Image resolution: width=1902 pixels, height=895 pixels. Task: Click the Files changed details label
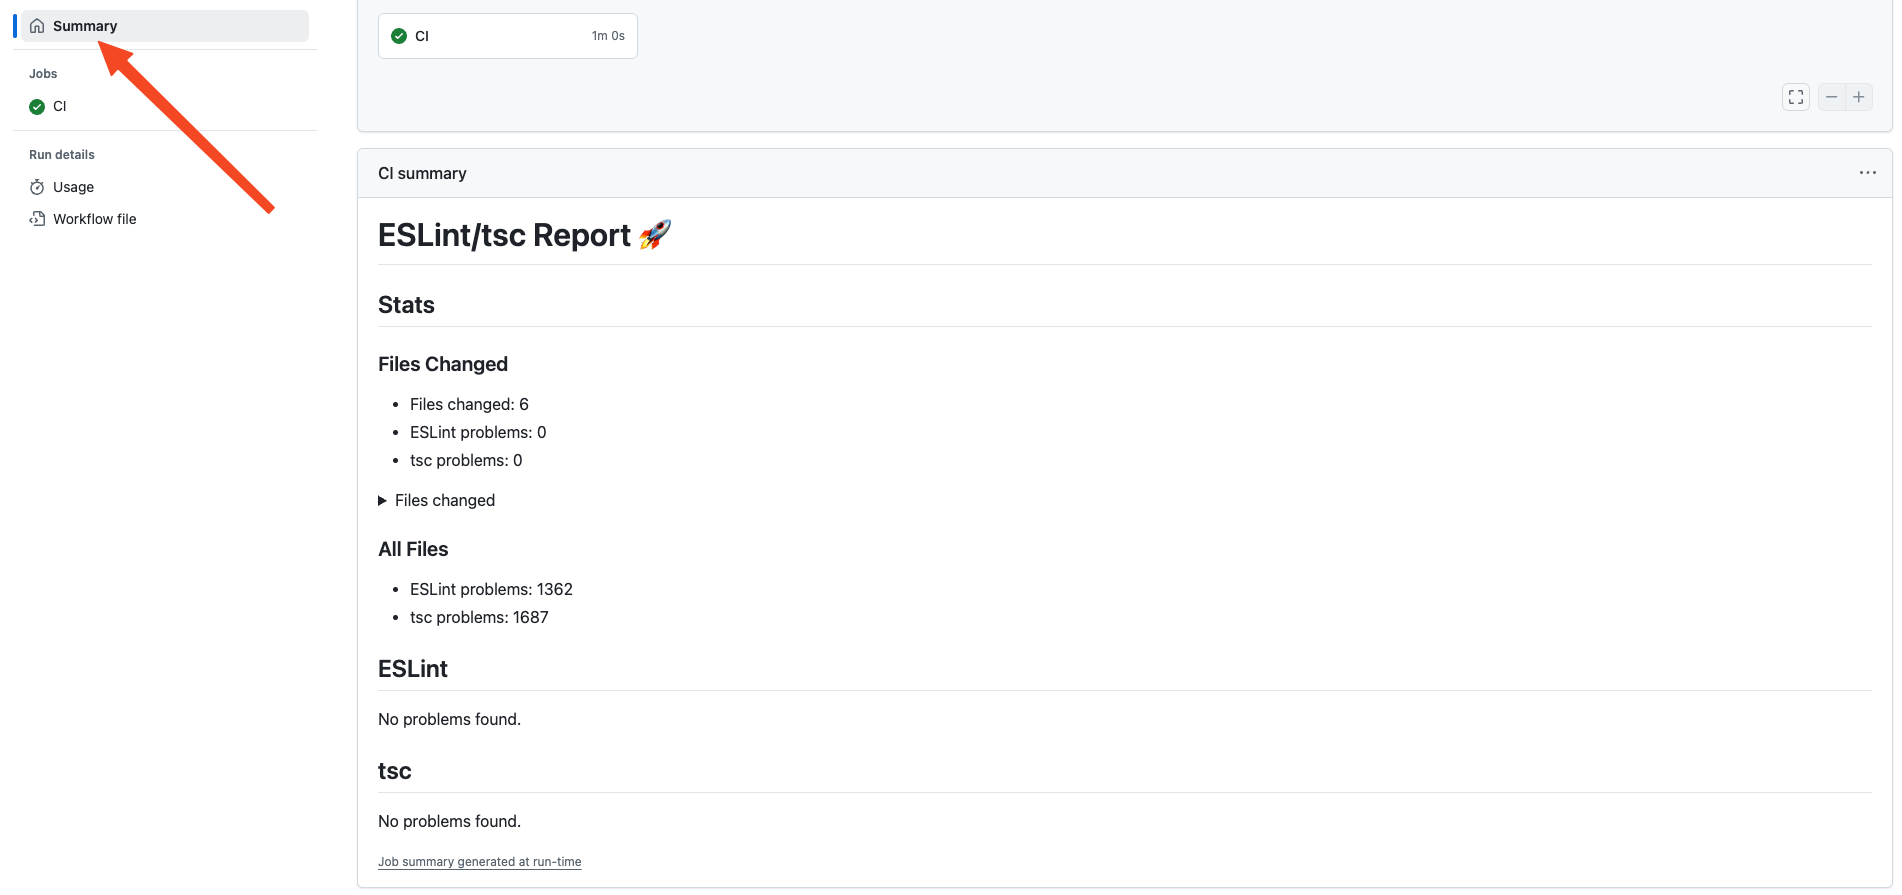pyautogui.click(x=445, y=501)
